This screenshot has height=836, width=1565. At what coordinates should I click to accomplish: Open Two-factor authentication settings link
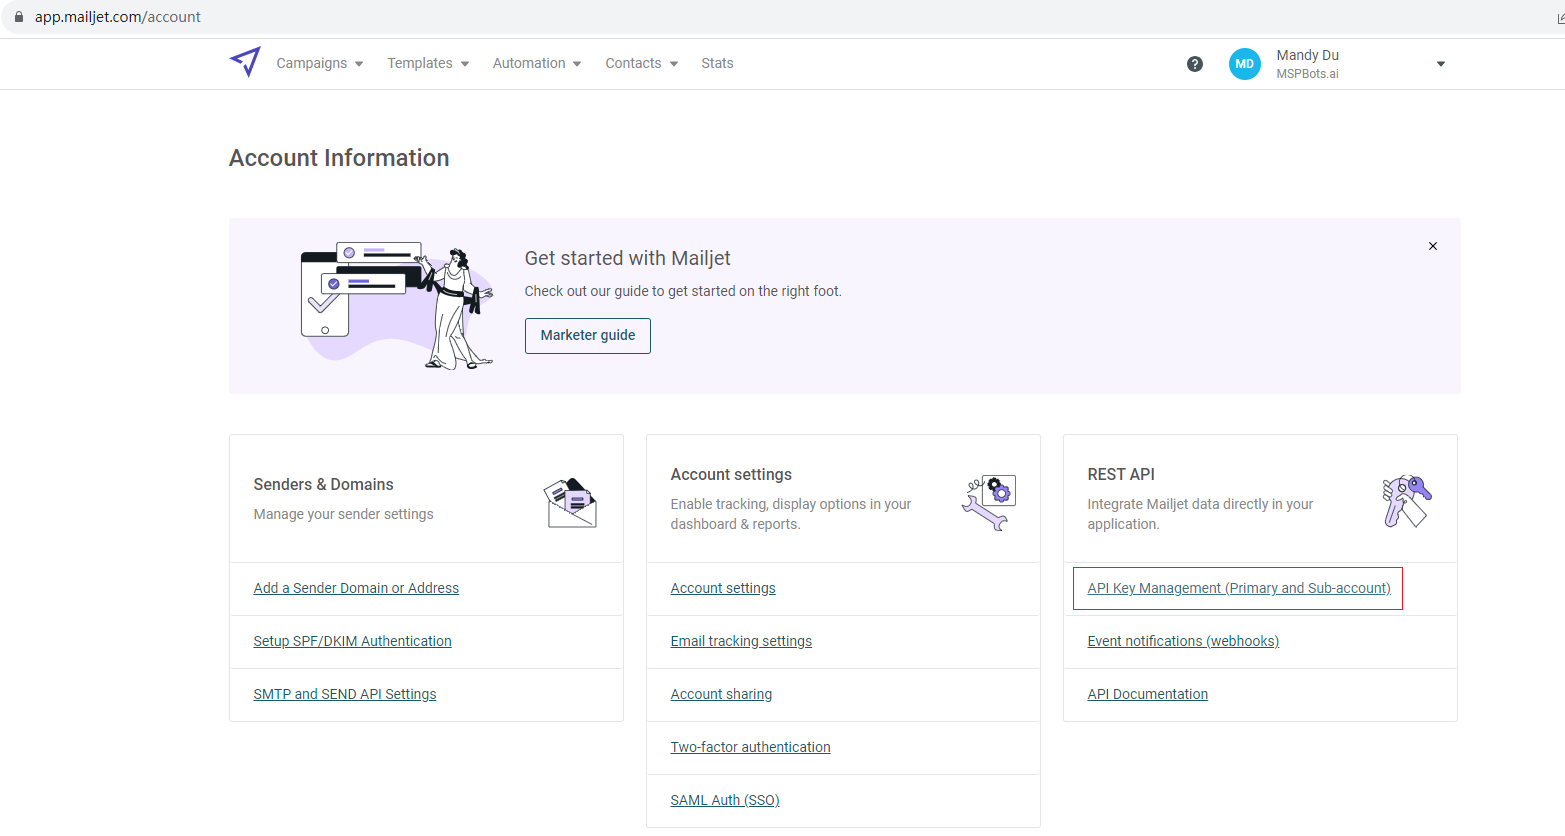coord(750,747)
